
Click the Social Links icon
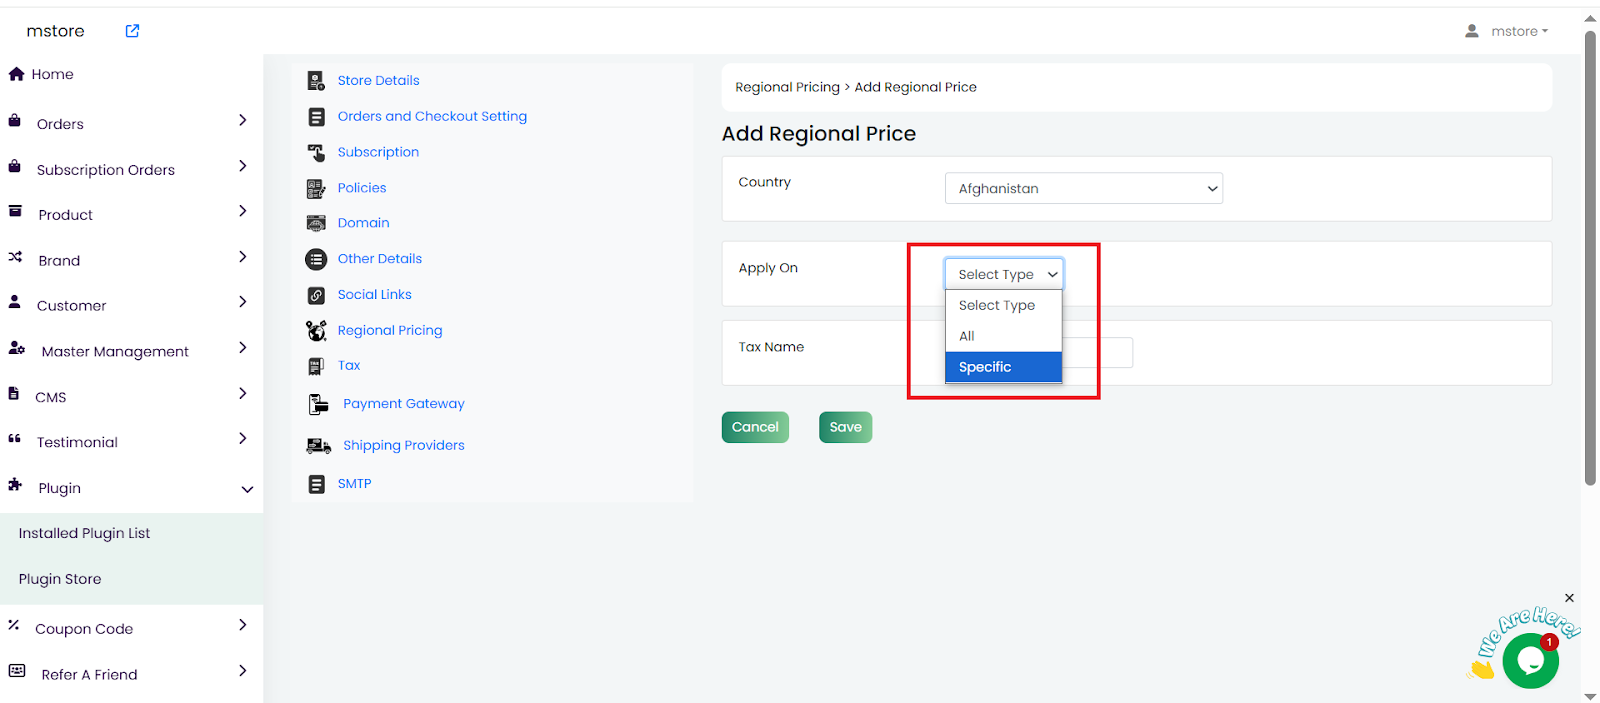coord(316,295)
